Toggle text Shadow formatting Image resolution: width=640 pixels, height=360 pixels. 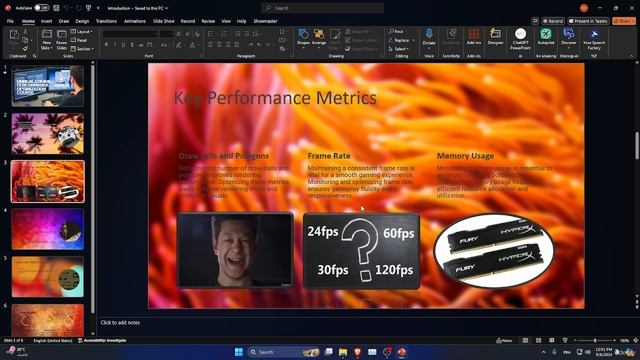click(x=132, y=44)
